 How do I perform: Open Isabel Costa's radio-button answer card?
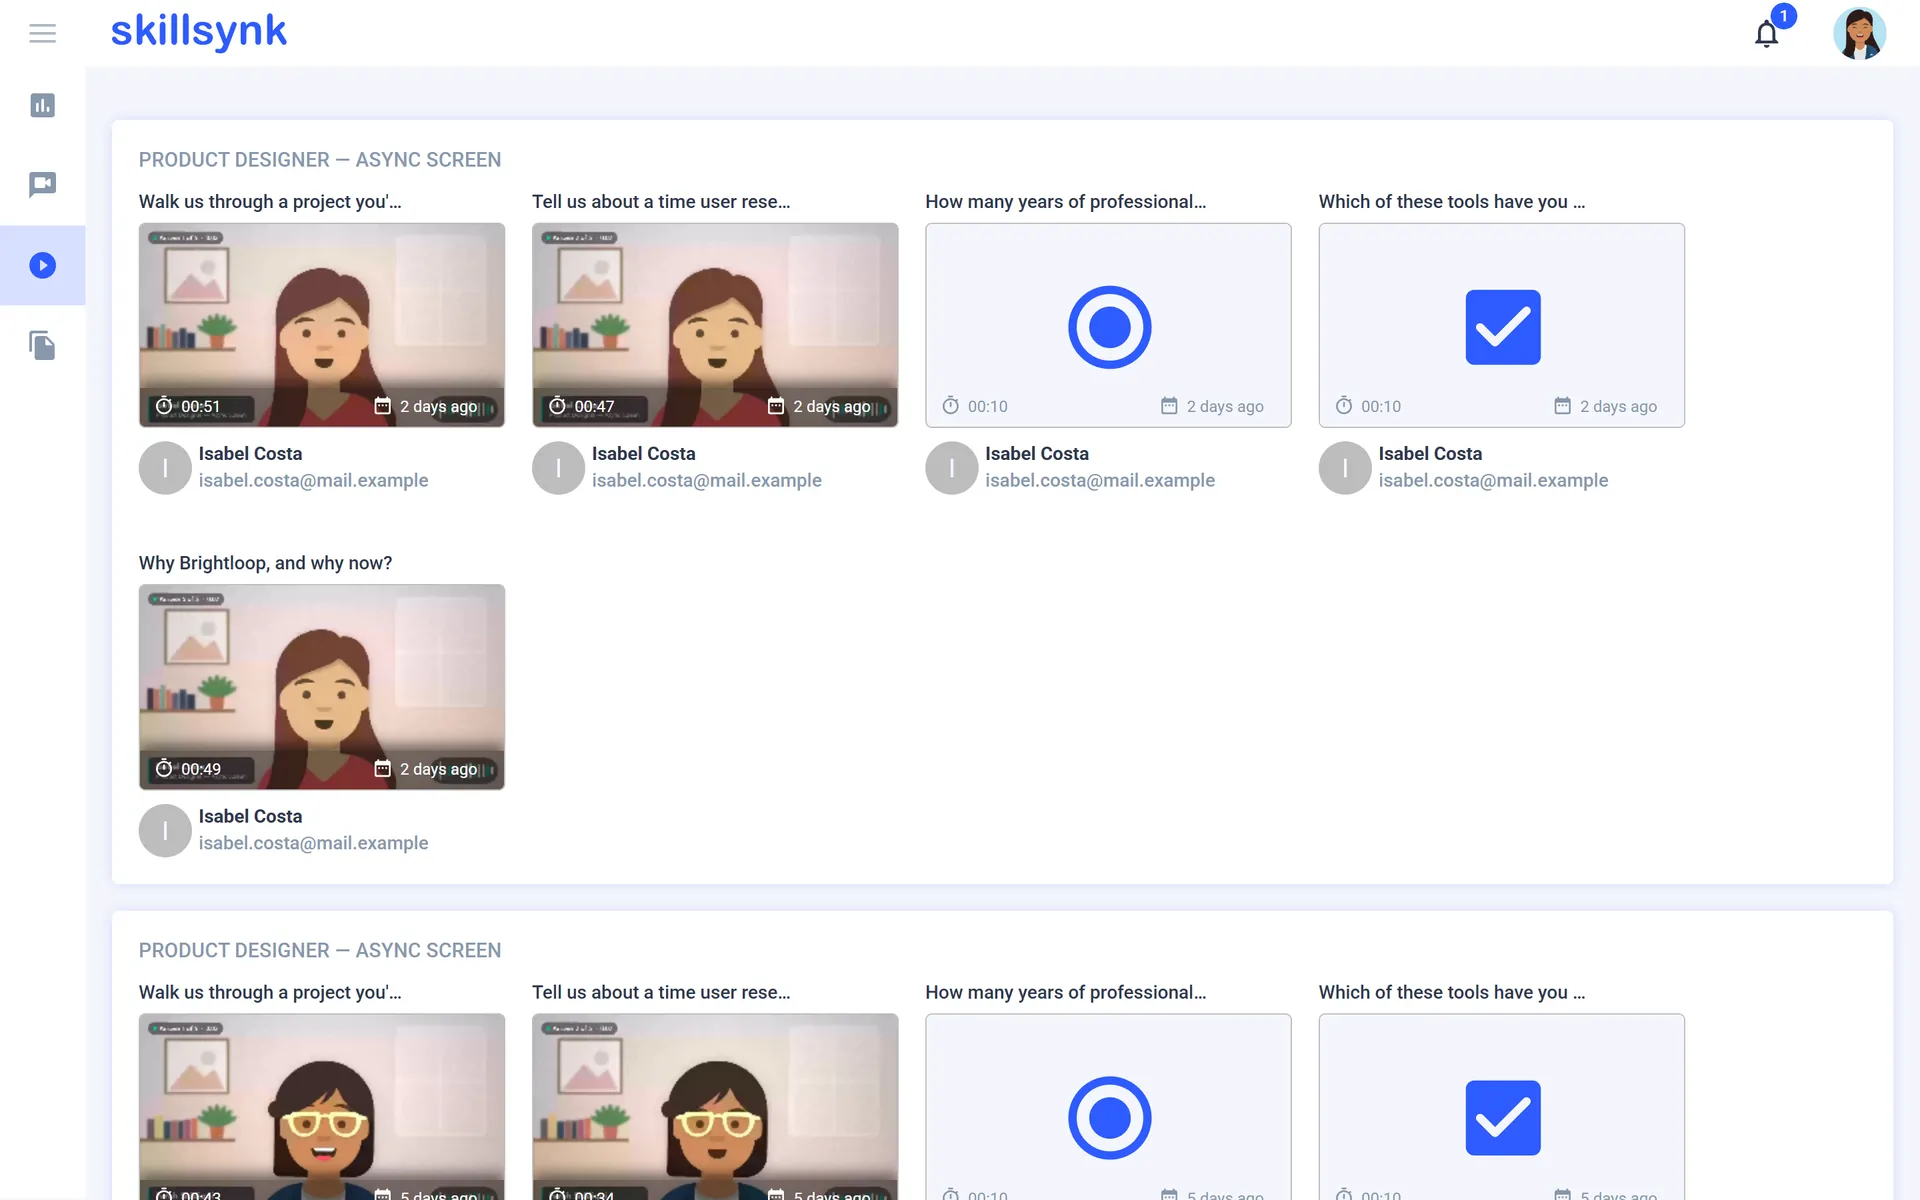(1108, 325)
